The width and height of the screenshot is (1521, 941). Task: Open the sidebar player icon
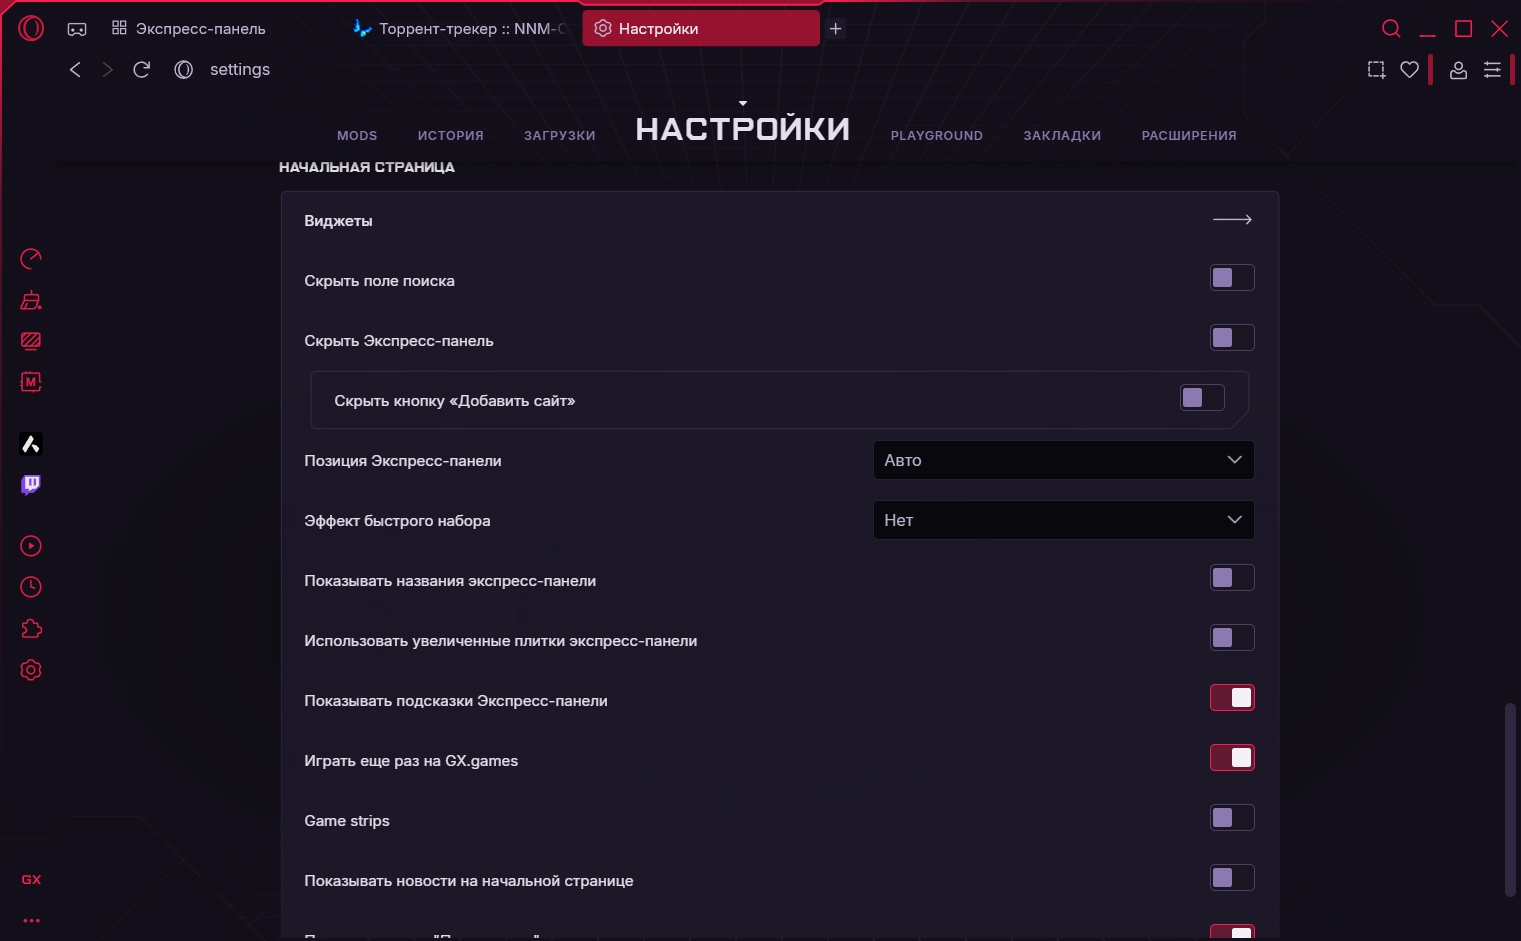pyautogui.click(x=31, y=546)
